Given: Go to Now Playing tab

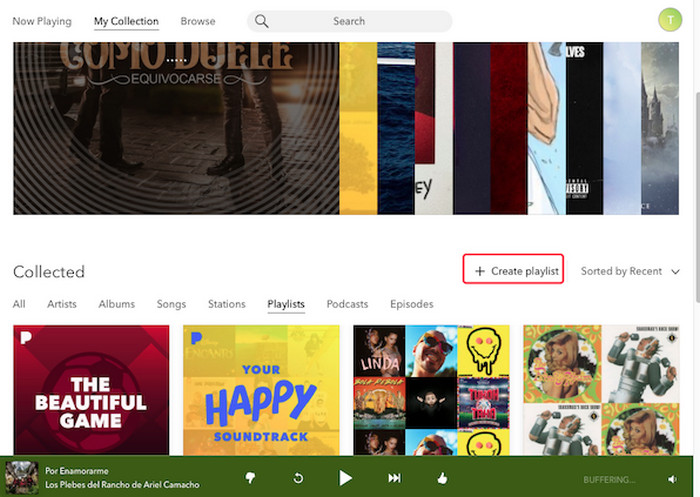Looking at the screenshot, I should [42, 21].
